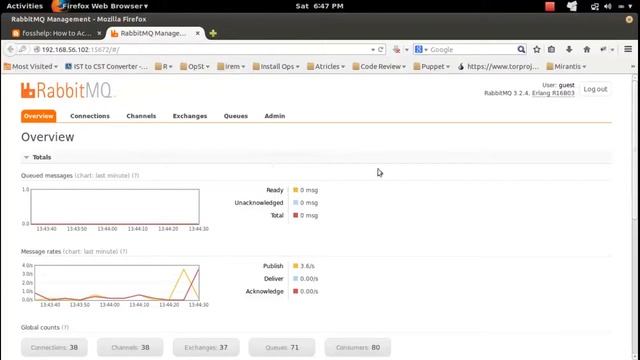
Task: Click the yellow Ready color swatch
Action: 296,190
